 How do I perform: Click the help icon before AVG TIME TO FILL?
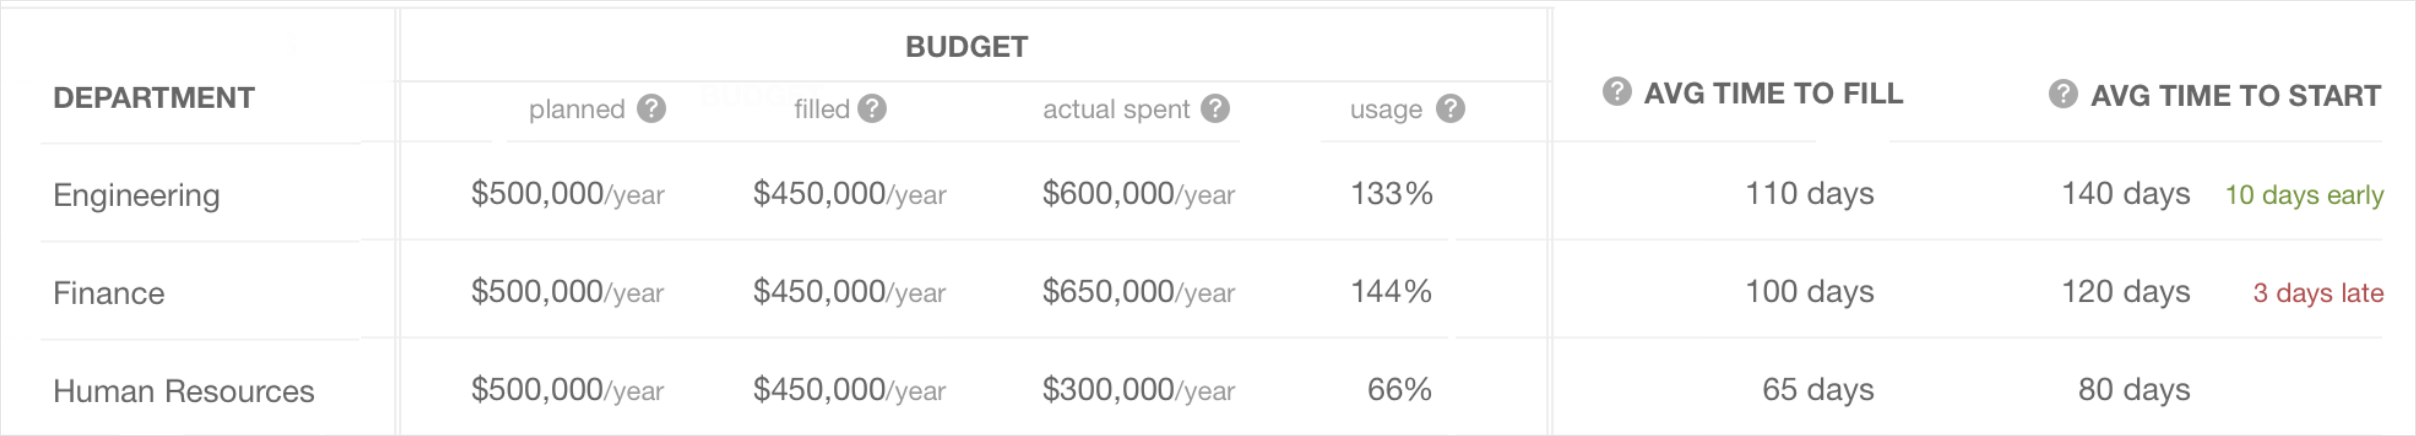point(1616,92)
